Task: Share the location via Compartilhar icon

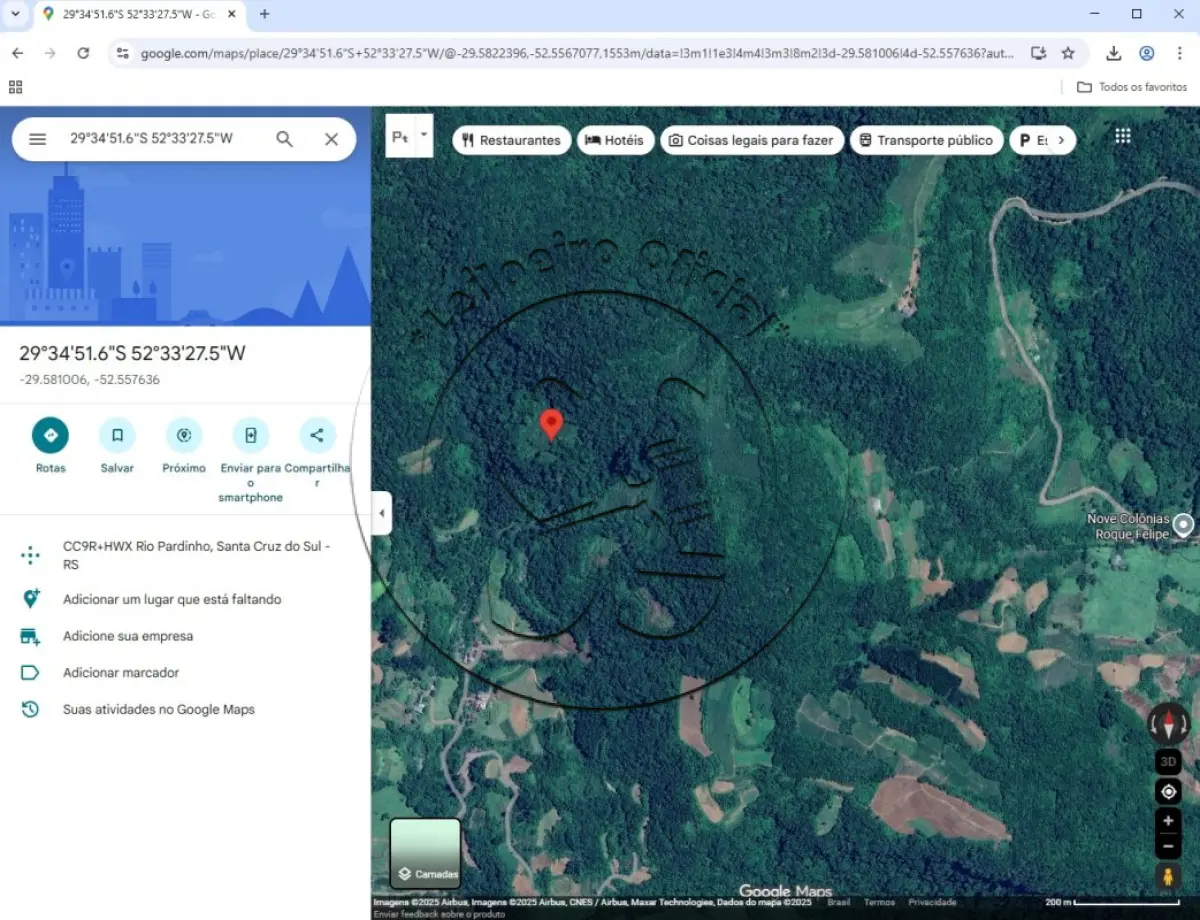Action: tap(317, 435)
